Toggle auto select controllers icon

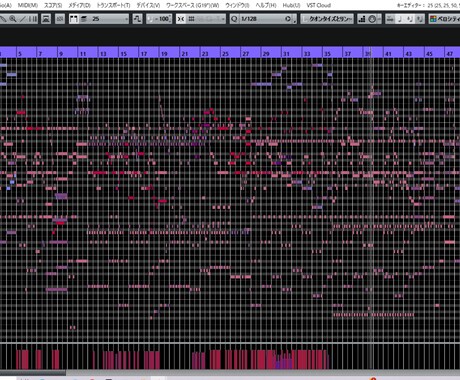[x=60, y=19]
